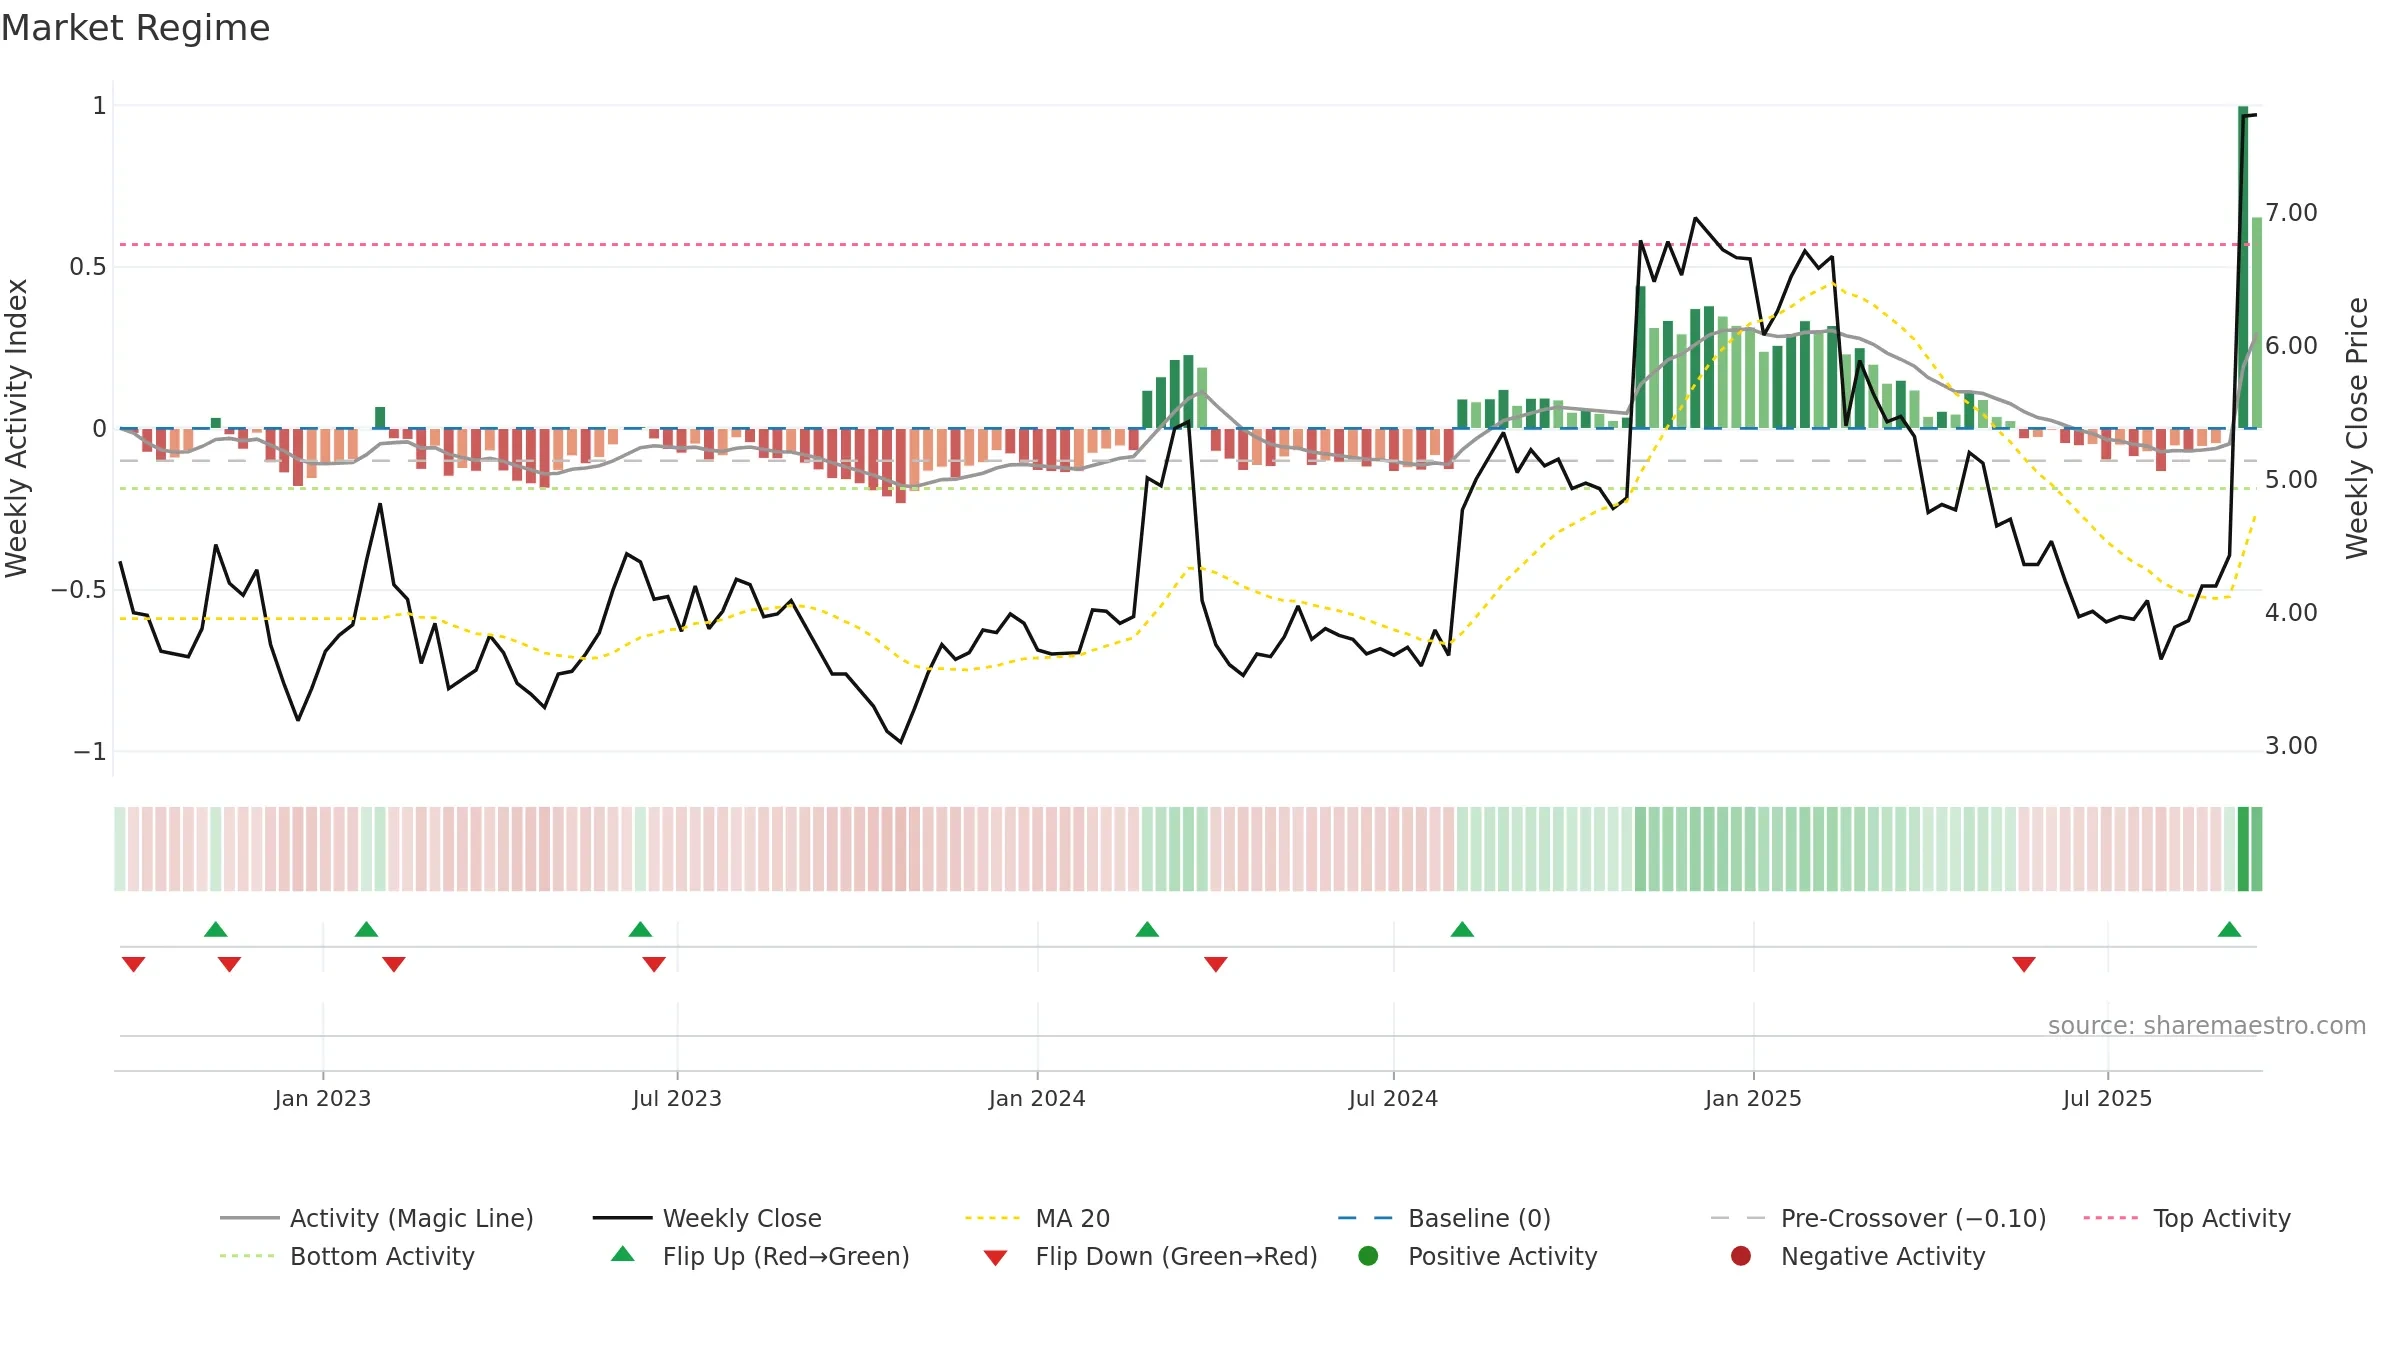Click the Jul 2023 x-axis label
The width and height of the screenshot is (2400, 1350).
[x=677, y=1098]
